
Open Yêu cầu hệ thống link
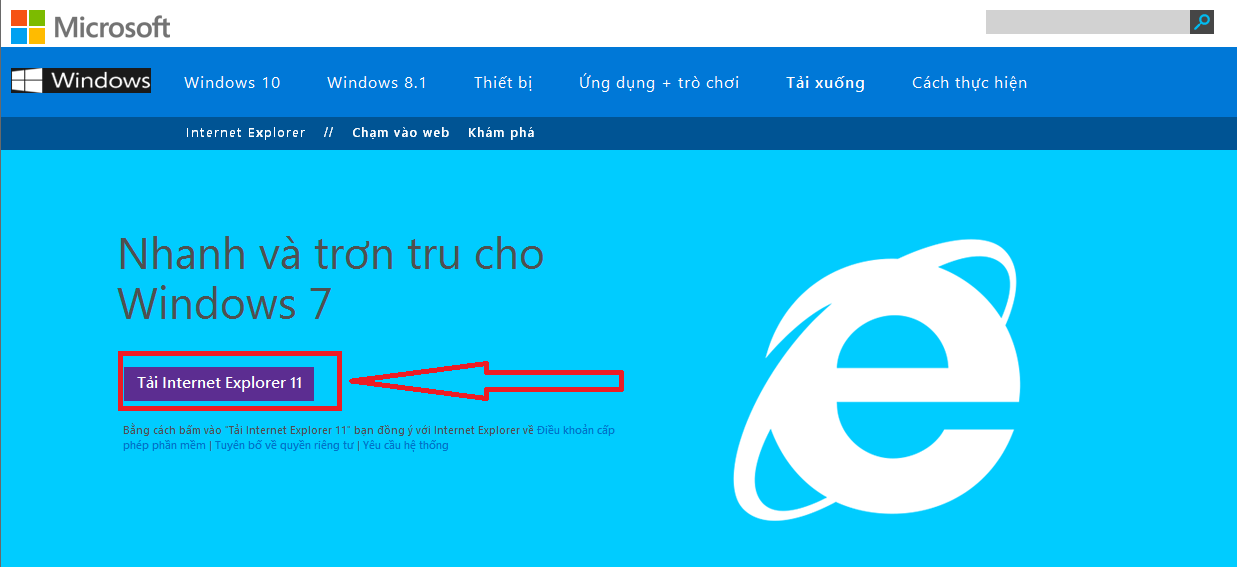406,446
